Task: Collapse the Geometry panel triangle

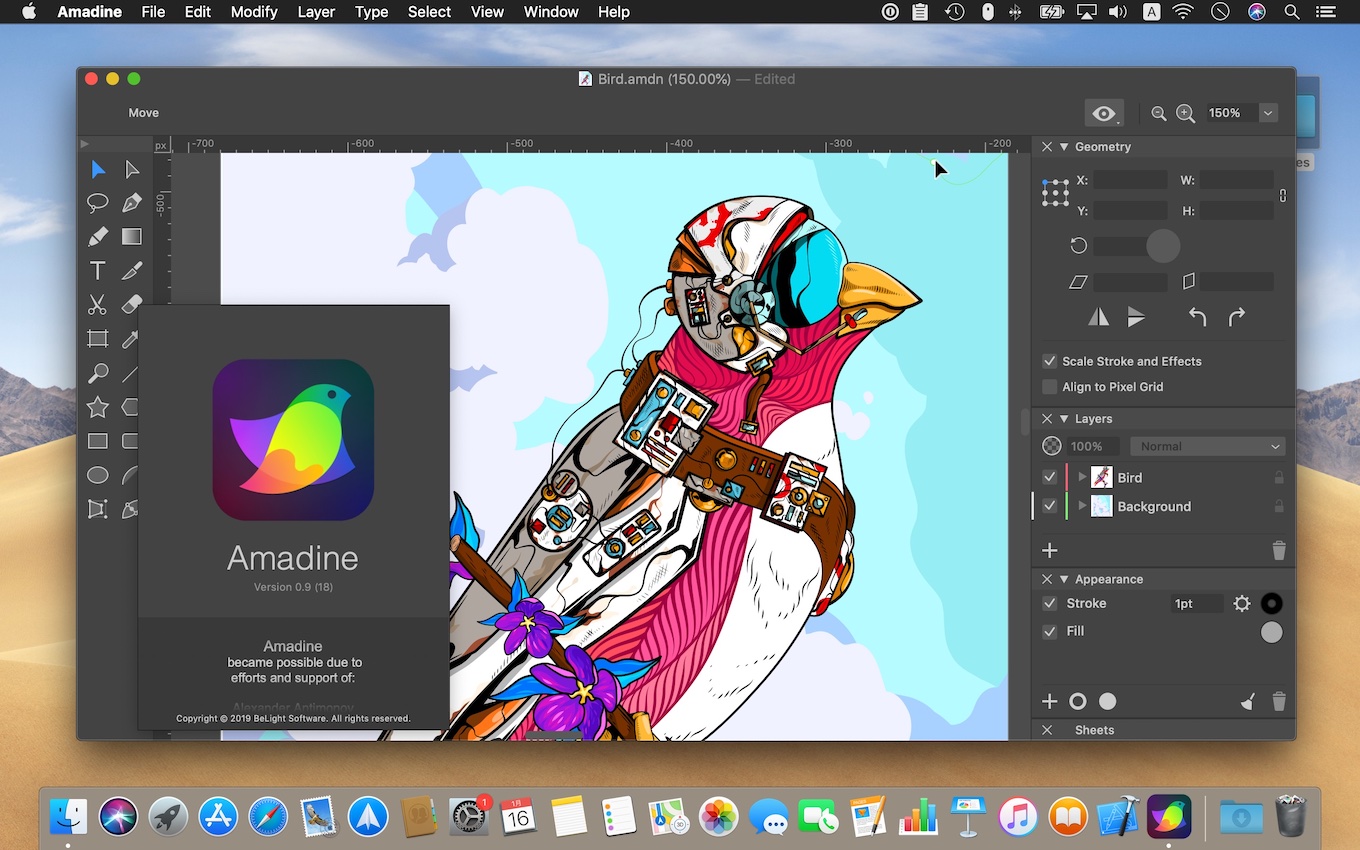Action: coord(1064,147)
